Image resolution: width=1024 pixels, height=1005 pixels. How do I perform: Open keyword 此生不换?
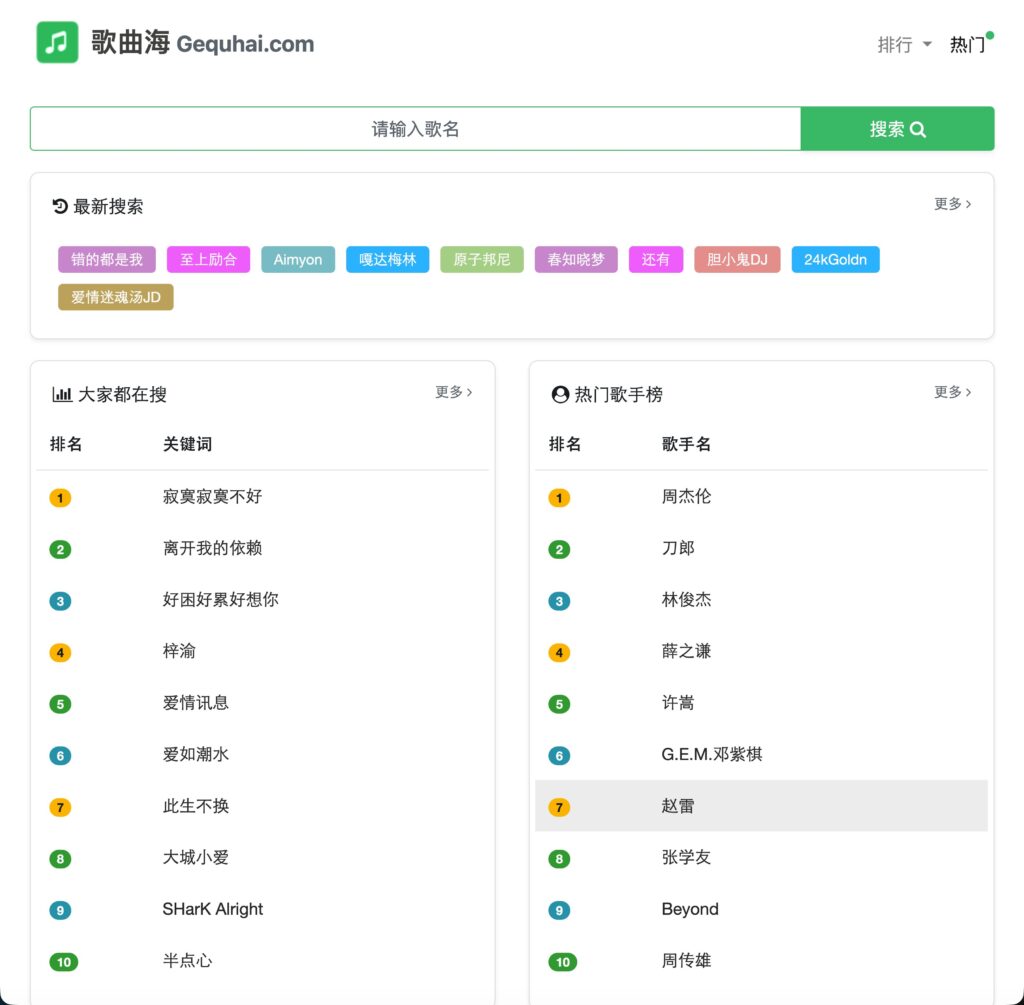(196, 806)
